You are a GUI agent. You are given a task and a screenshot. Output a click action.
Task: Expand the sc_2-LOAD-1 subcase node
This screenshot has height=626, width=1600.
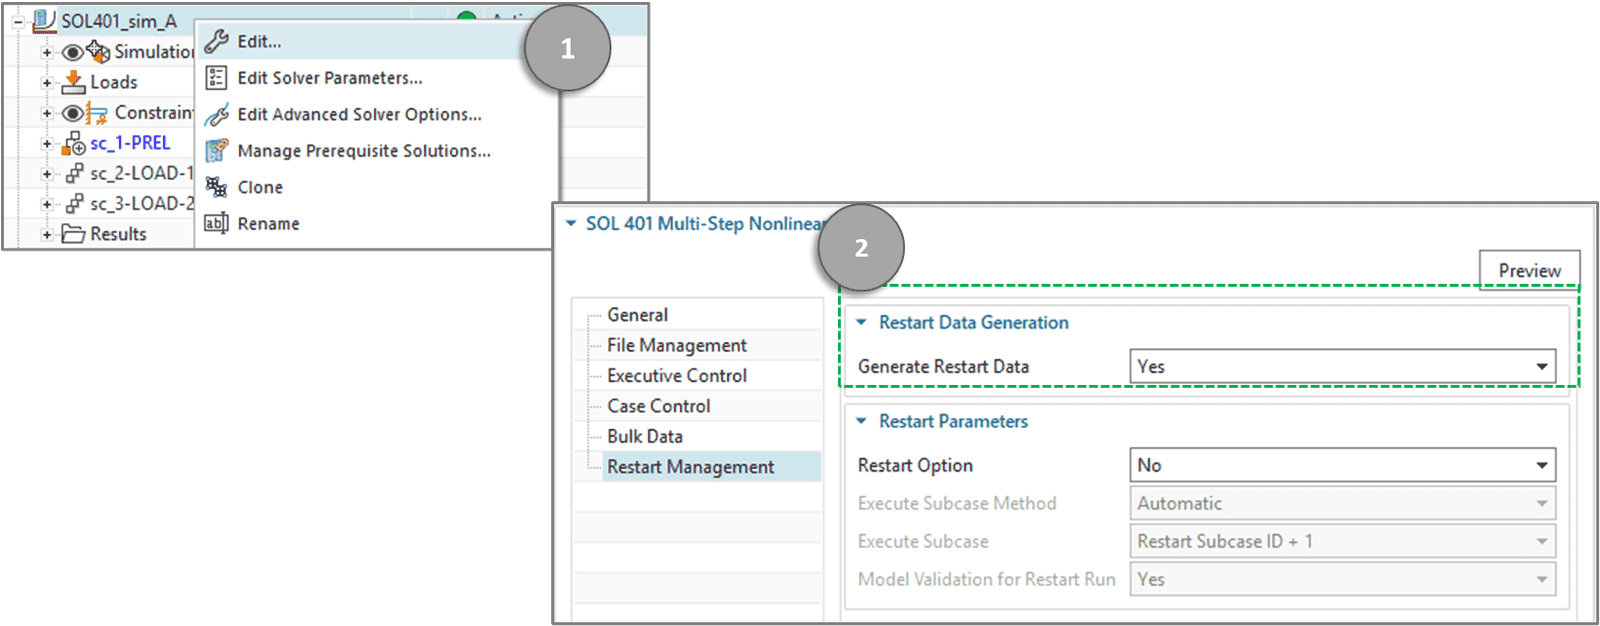pyautogui.click(x=46, y=174)
